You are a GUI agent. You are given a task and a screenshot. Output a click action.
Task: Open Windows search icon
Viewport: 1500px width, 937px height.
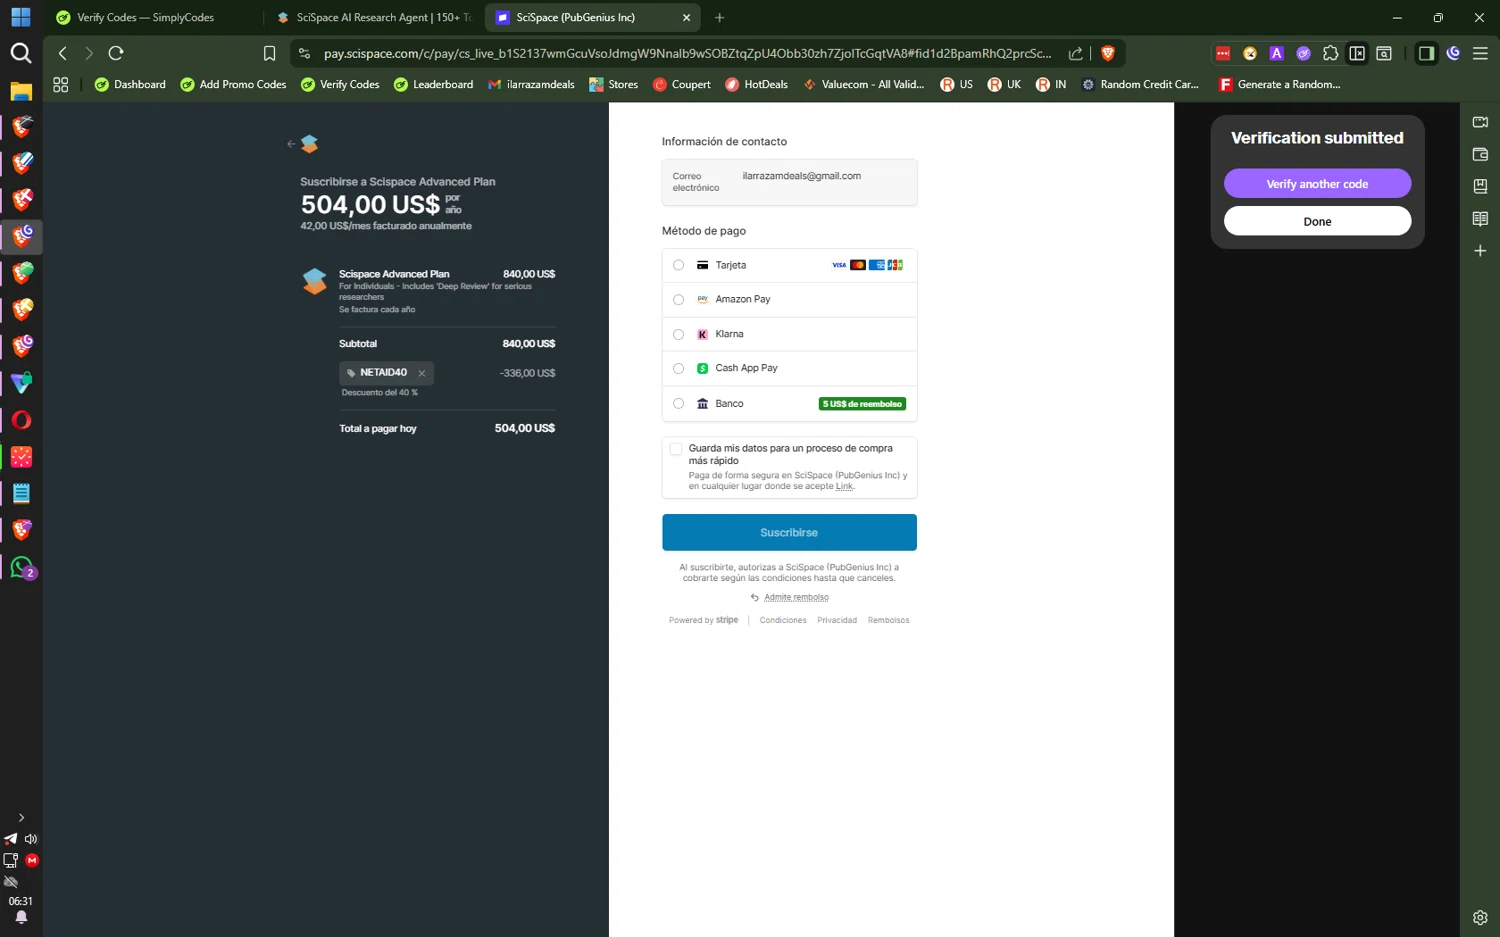21,53
